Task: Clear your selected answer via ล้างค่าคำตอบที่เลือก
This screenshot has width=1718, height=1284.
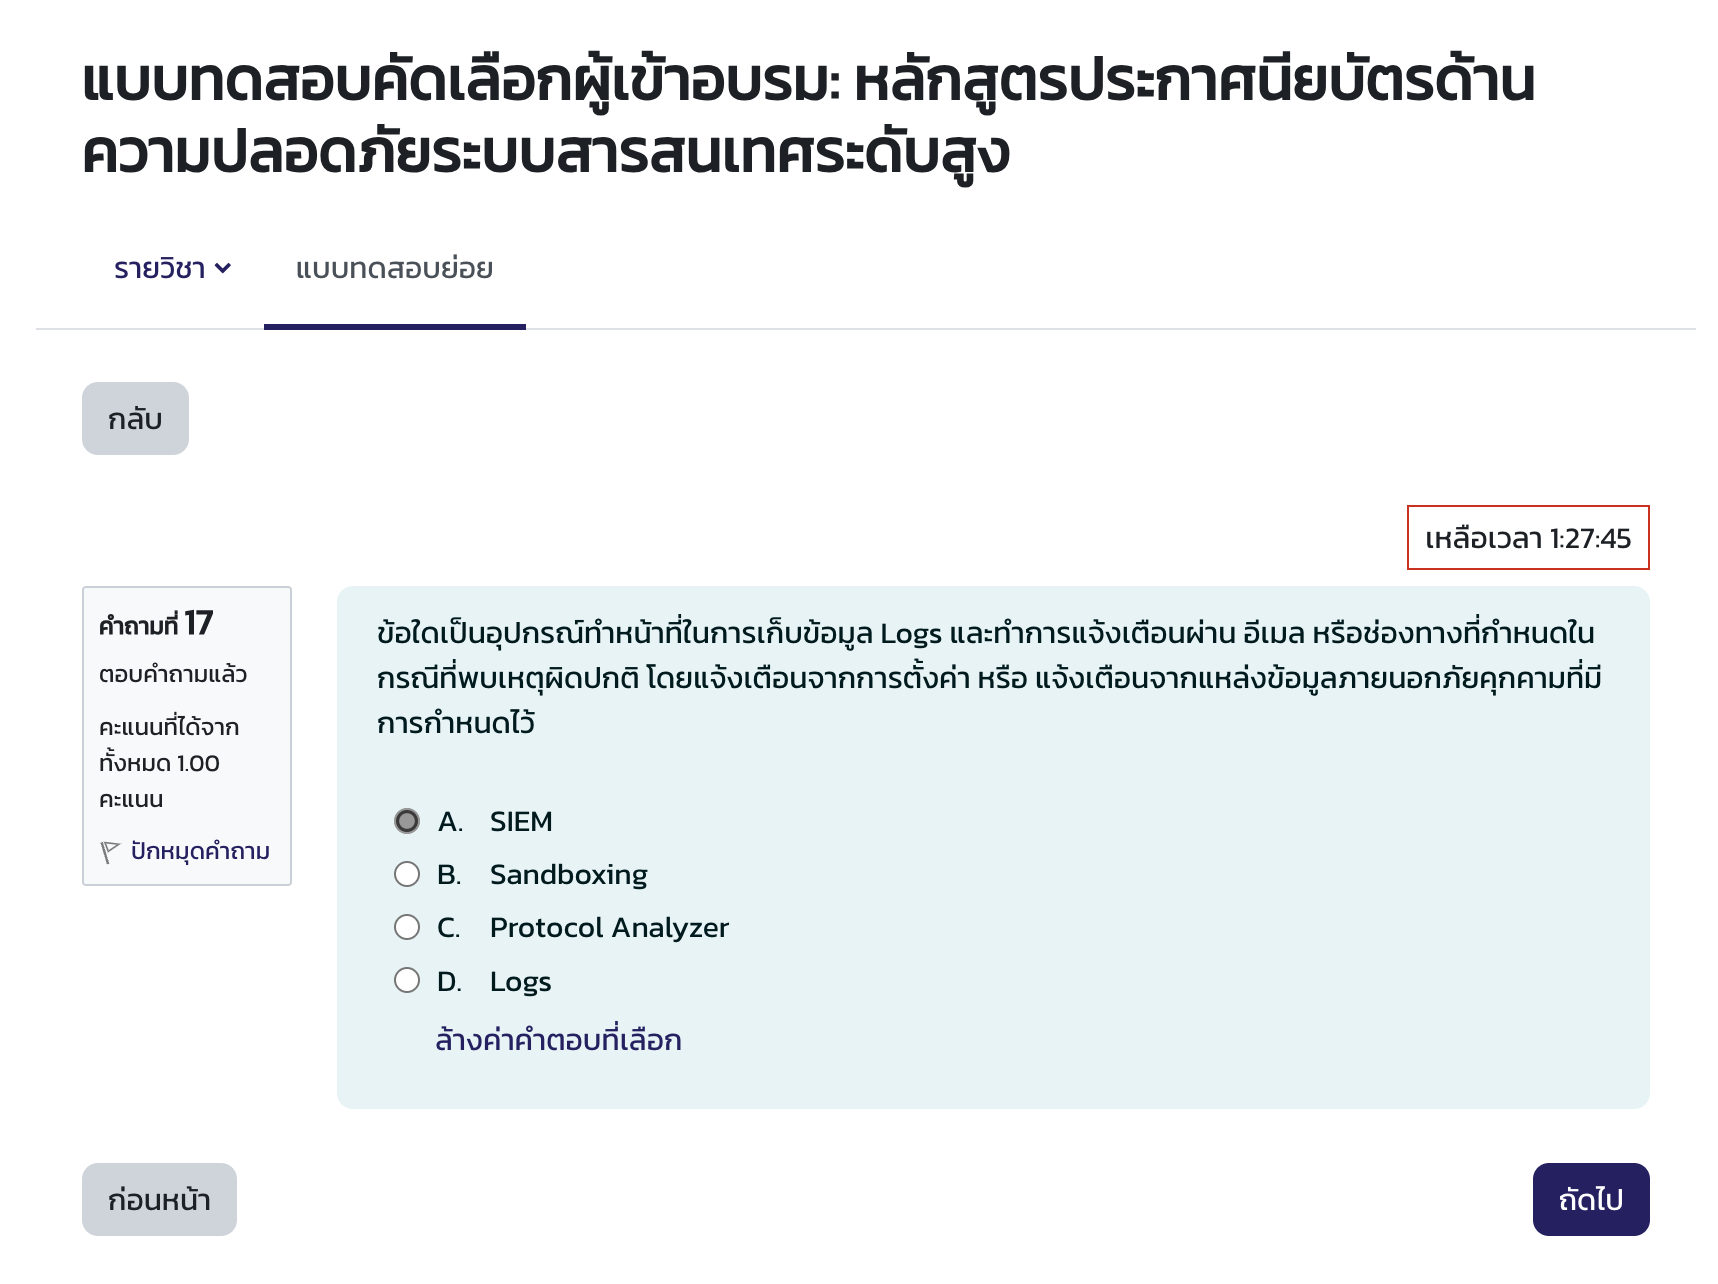Action: pos(557,1039)
